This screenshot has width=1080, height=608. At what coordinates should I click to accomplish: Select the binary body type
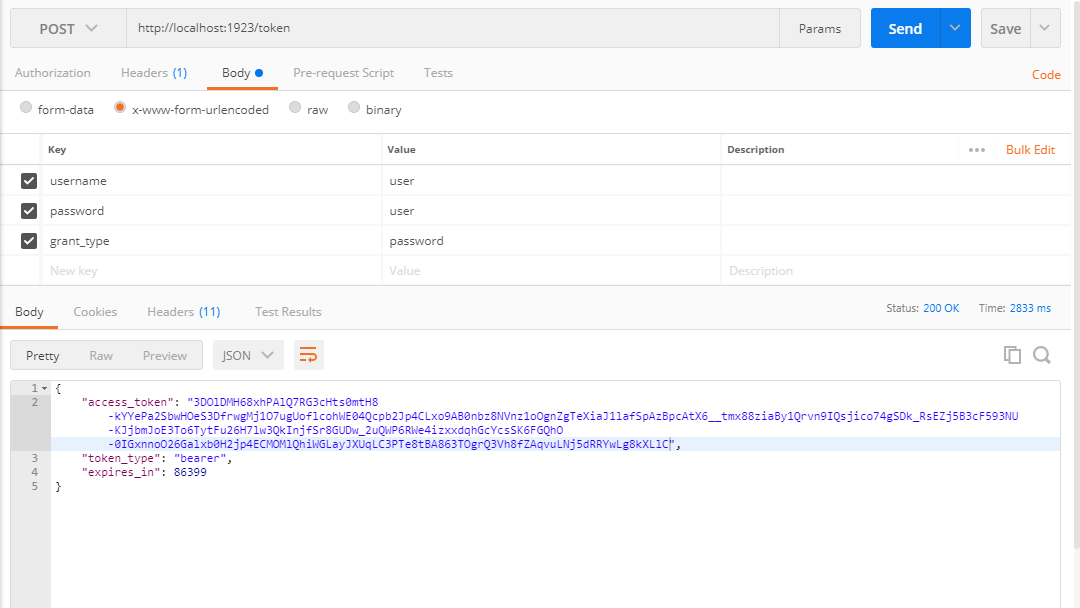354,107
